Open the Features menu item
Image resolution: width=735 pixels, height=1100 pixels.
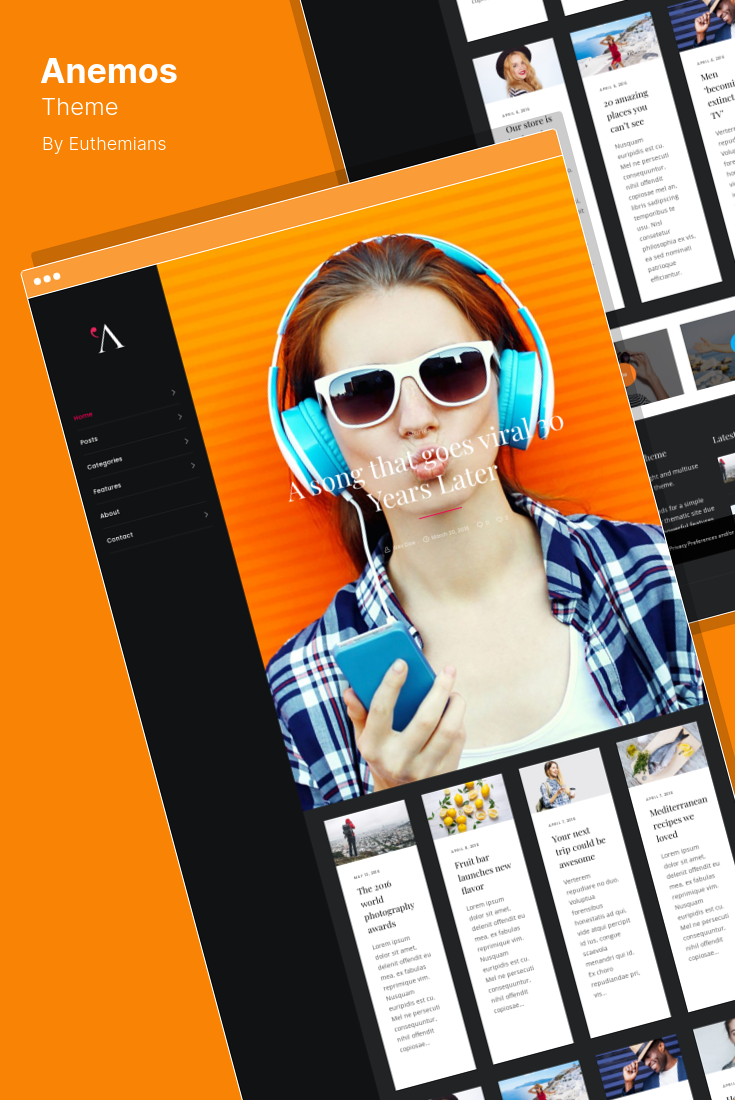tap(107, 488)
